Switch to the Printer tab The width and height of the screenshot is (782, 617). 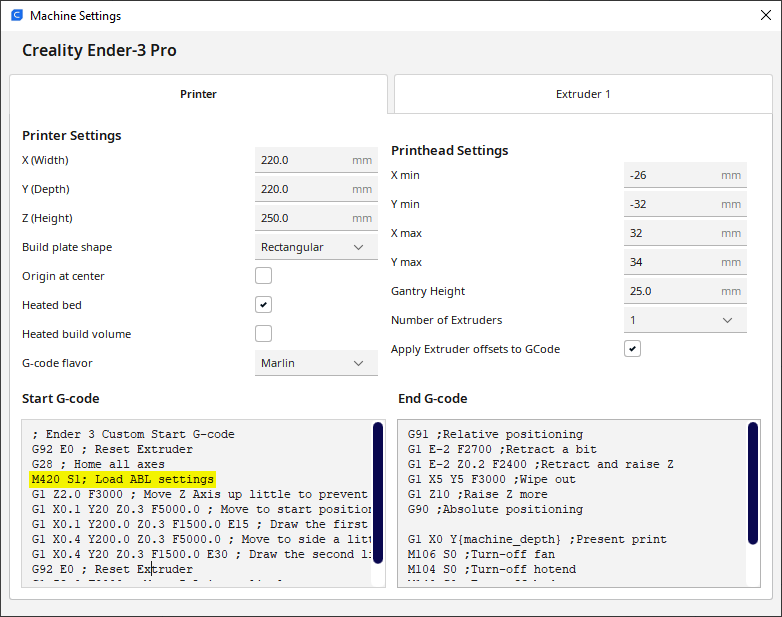click(198, 94)
